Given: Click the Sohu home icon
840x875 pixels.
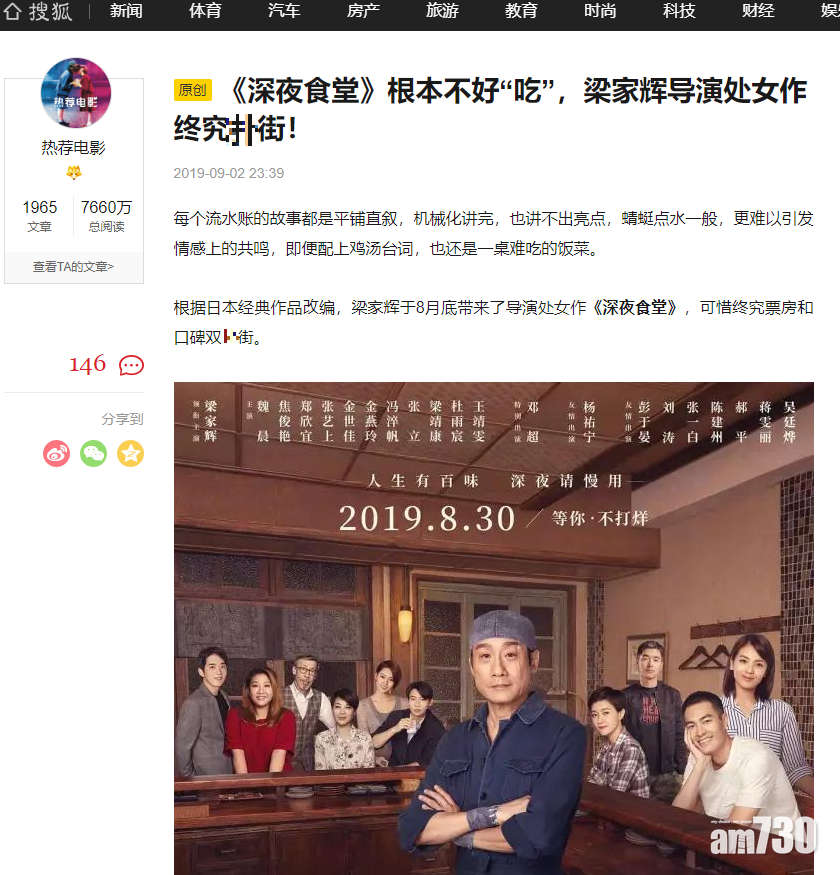Looking at the screenshot, I should pos(12,11).
